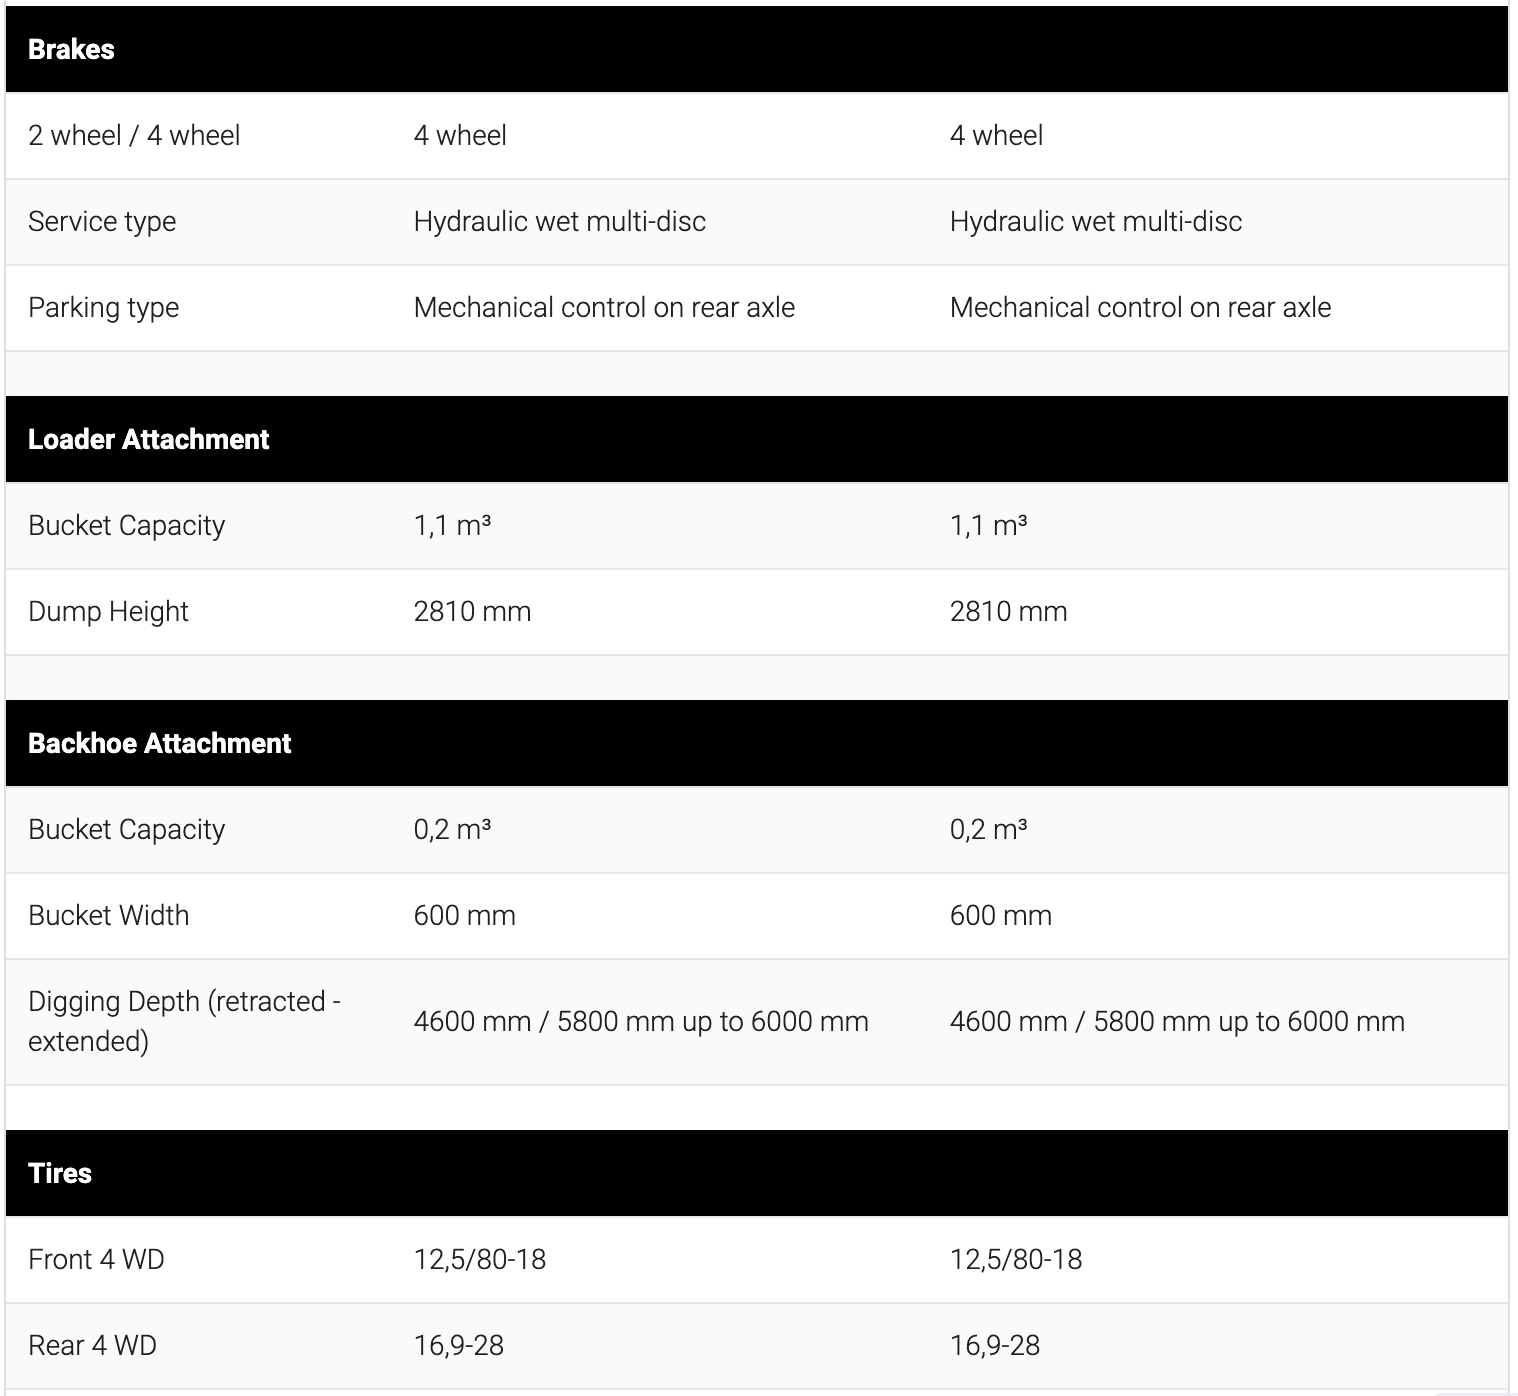1518x1396 pixels.
Task: Click first column 4600 mm digging depth value
Action: (x=641, y=1022)
